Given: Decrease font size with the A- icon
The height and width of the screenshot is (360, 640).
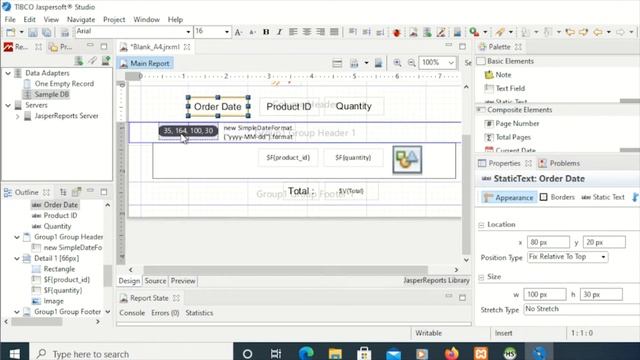Looking at the screenshot, I should pyautogui.click(x=252, y=32).
